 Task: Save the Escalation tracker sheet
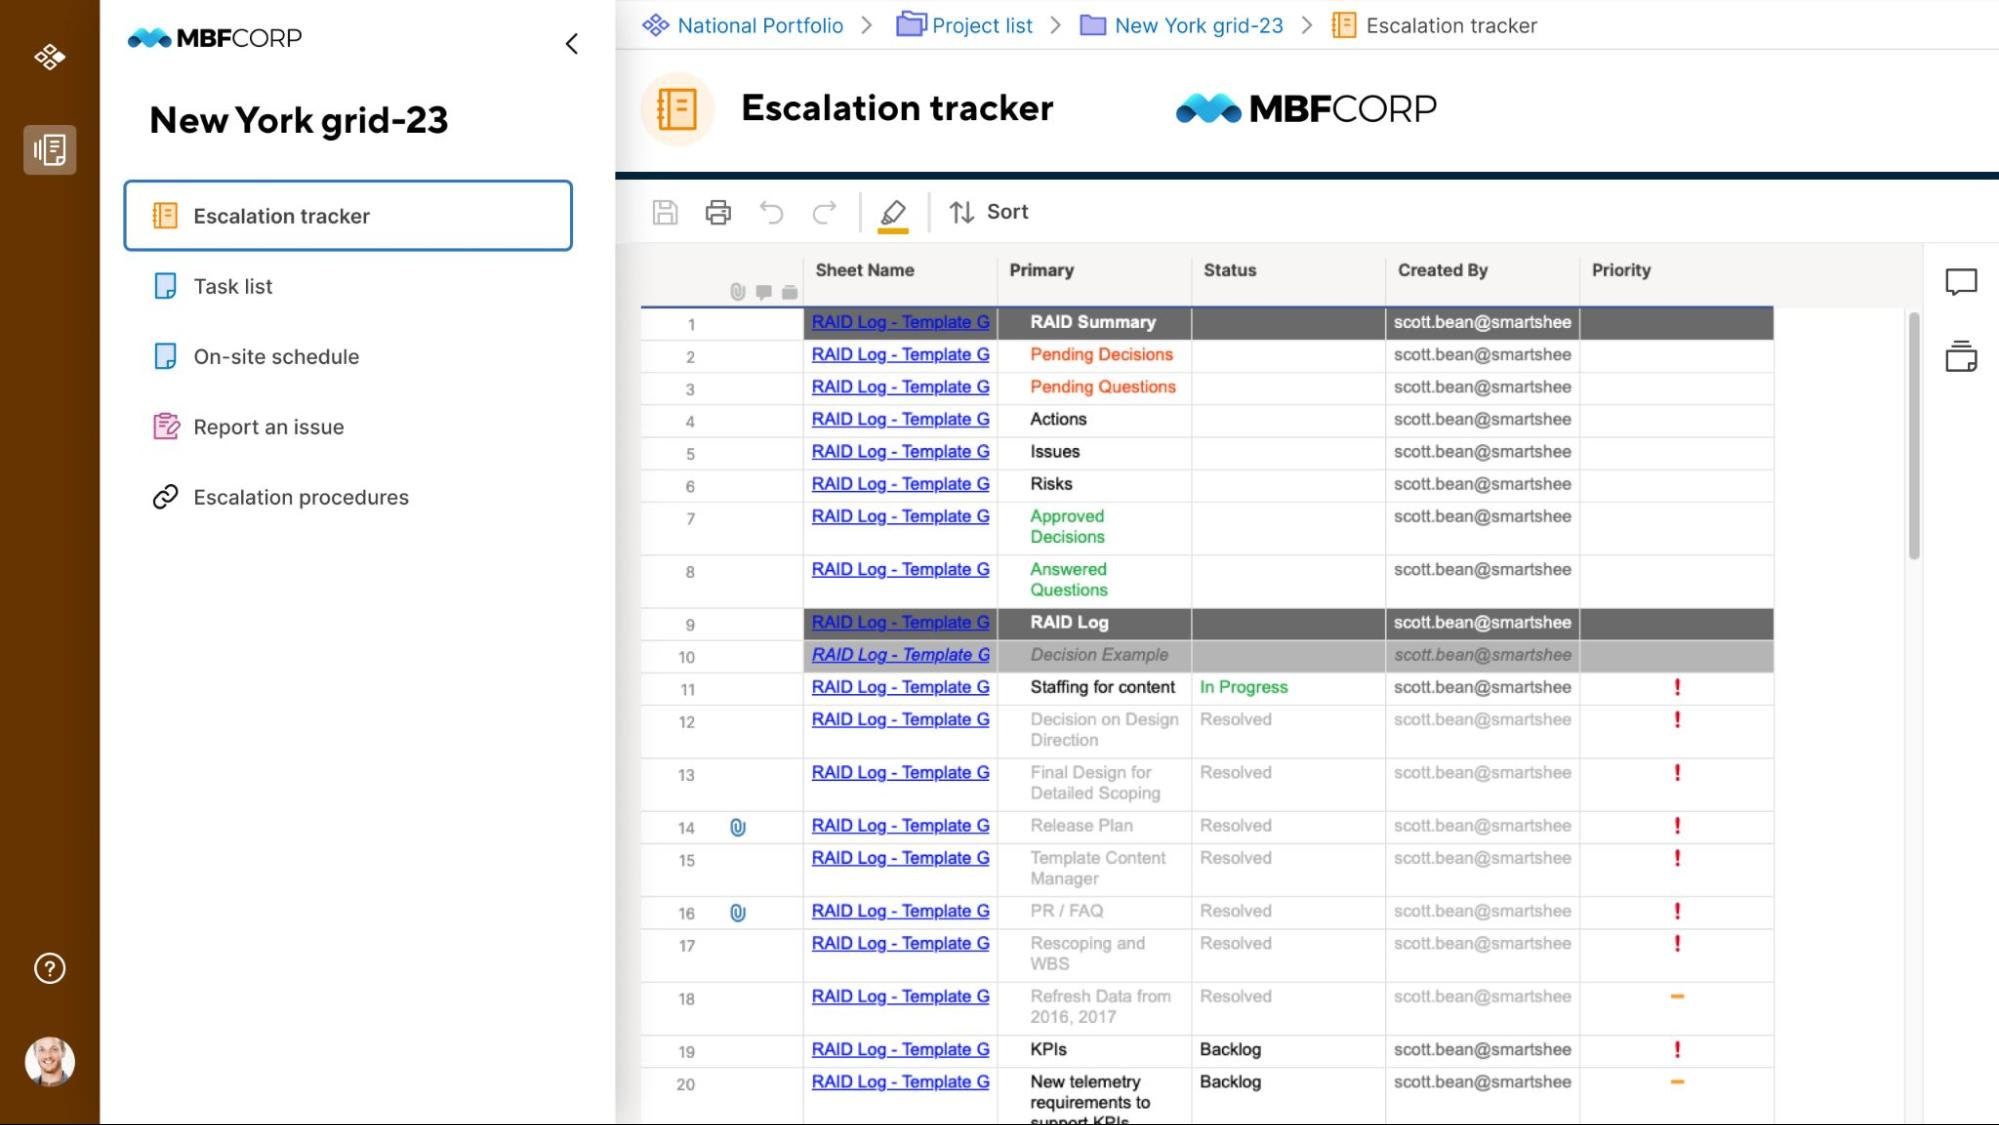(x=665, y=212)
